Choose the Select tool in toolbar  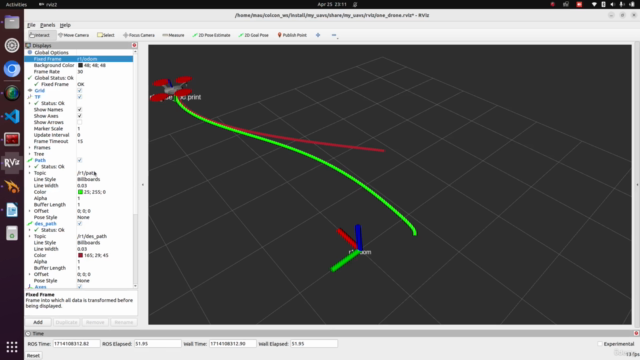[x=106, y=35]
